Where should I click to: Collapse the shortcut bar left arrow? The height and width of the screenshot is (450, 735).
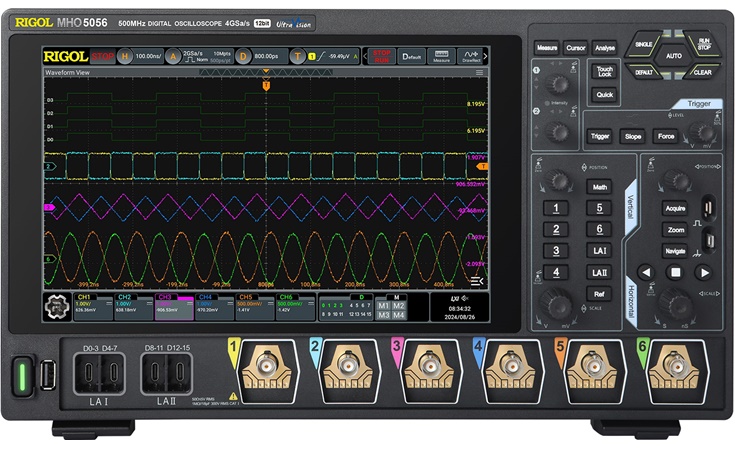pos(365,56)
